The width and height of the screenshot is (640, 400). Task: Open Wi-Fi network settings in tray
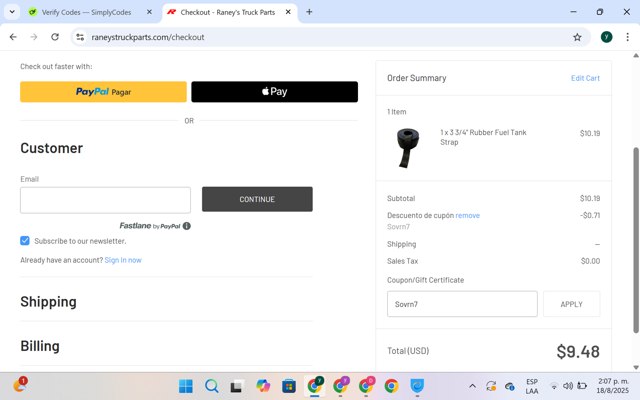coord(554,386)
